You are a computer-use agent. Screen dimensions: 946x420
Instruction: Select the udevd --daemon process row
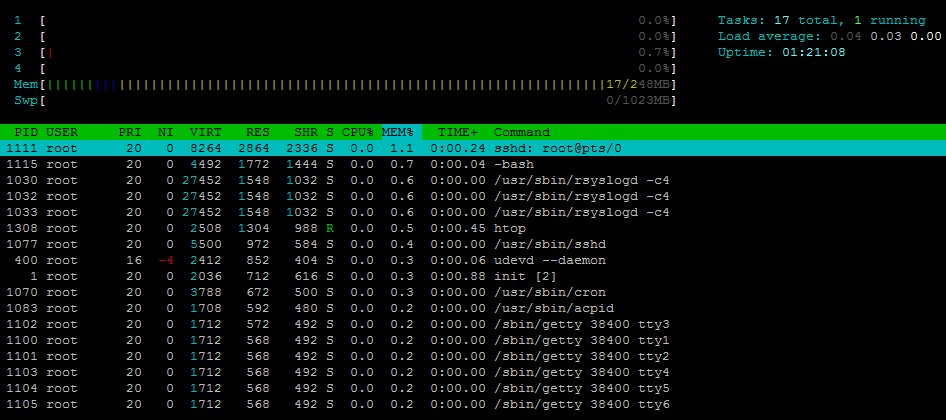(x=473, y=260)
